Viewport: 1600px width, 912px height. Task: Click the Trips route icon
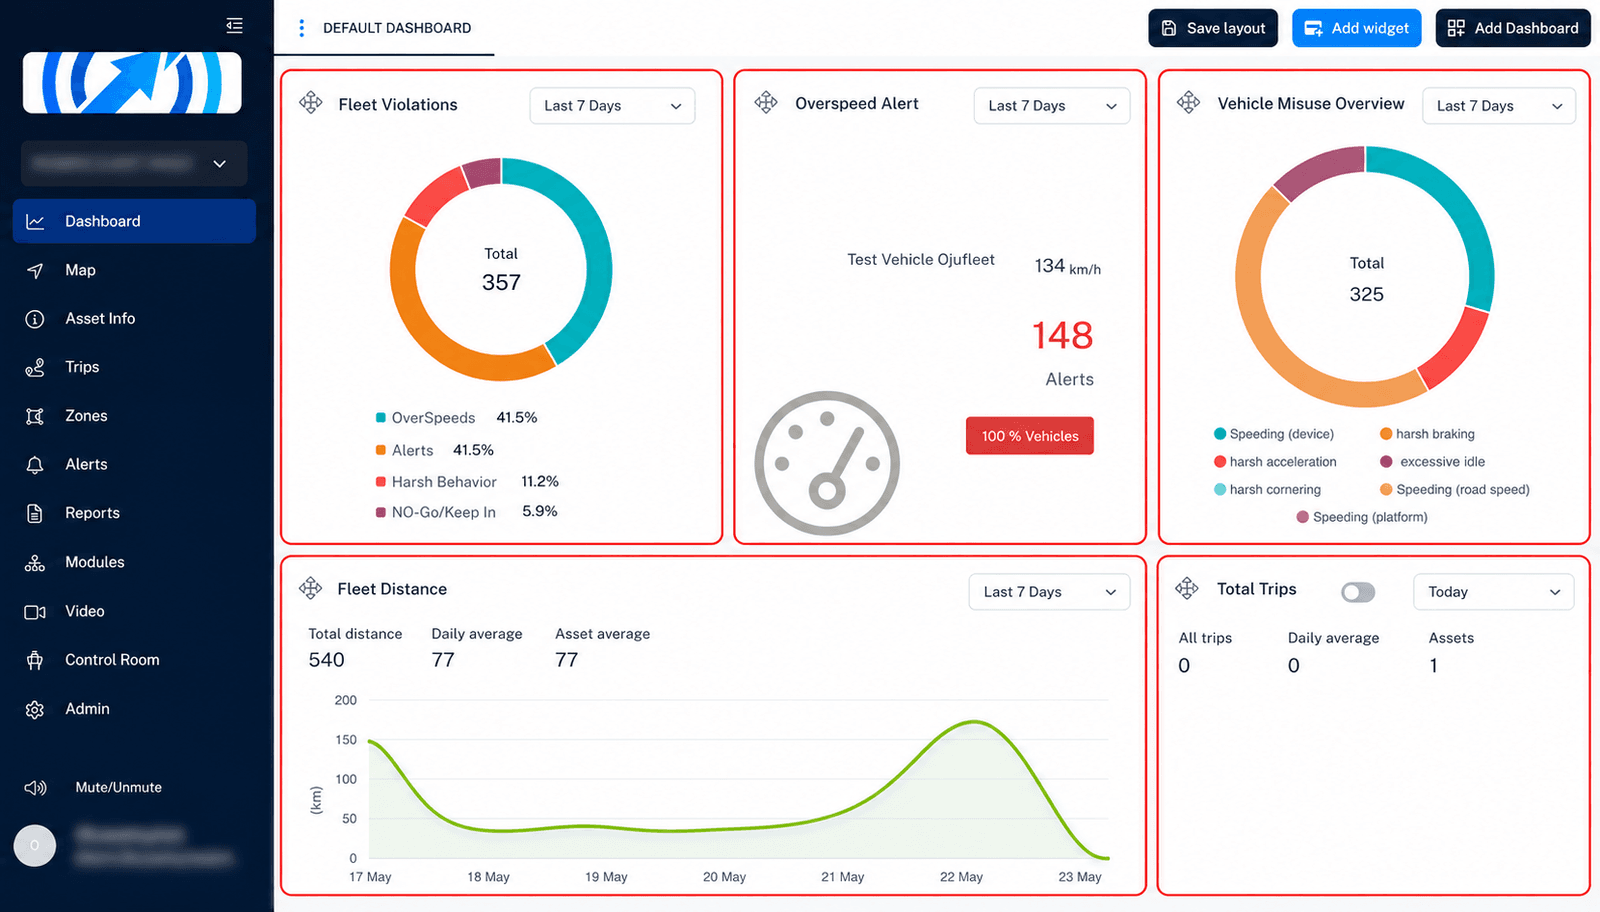click(x=35, y=368)
